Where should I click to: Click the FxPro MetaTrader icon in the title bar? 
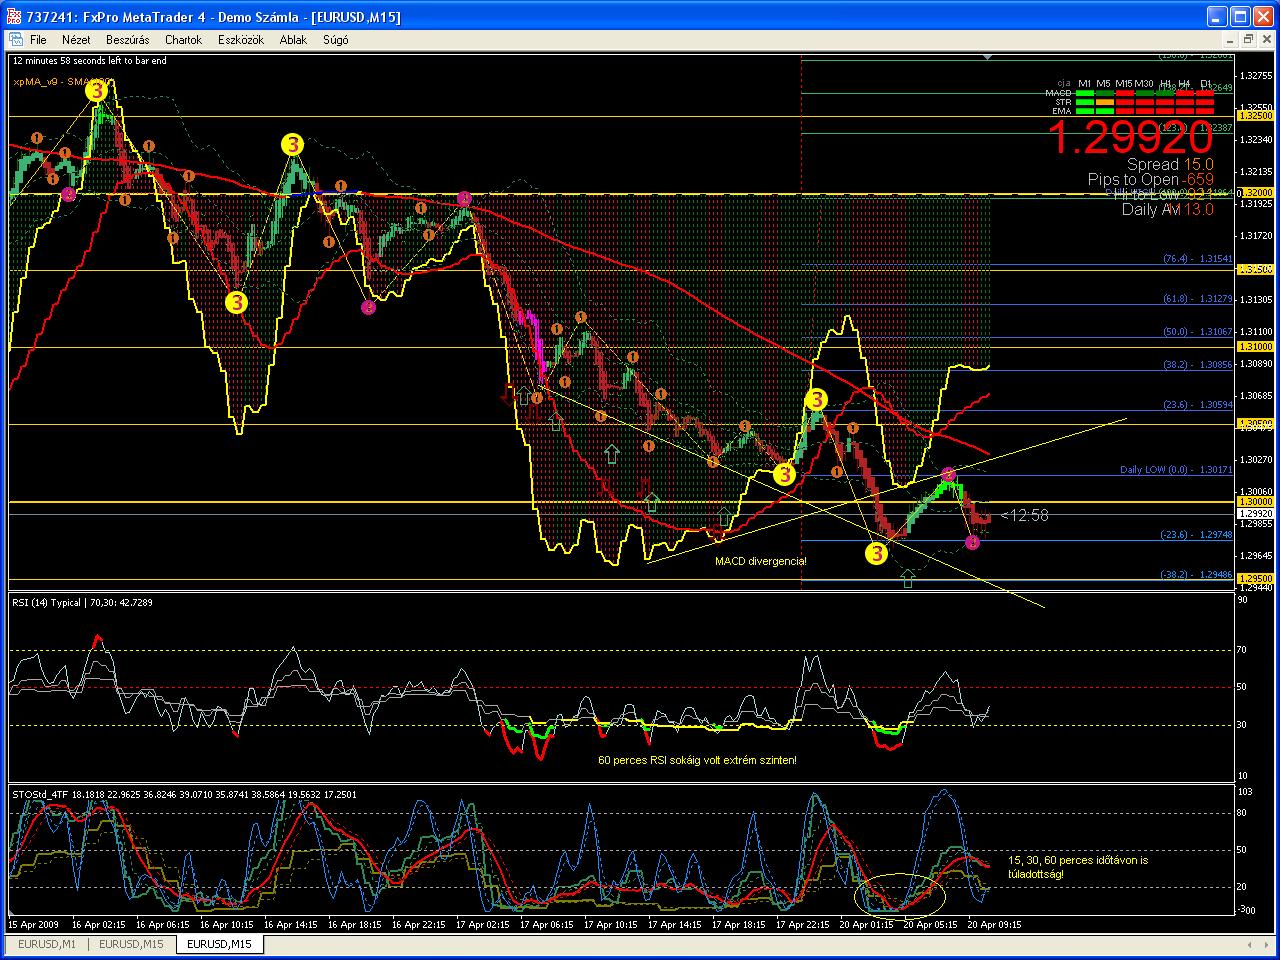[14, 16]
